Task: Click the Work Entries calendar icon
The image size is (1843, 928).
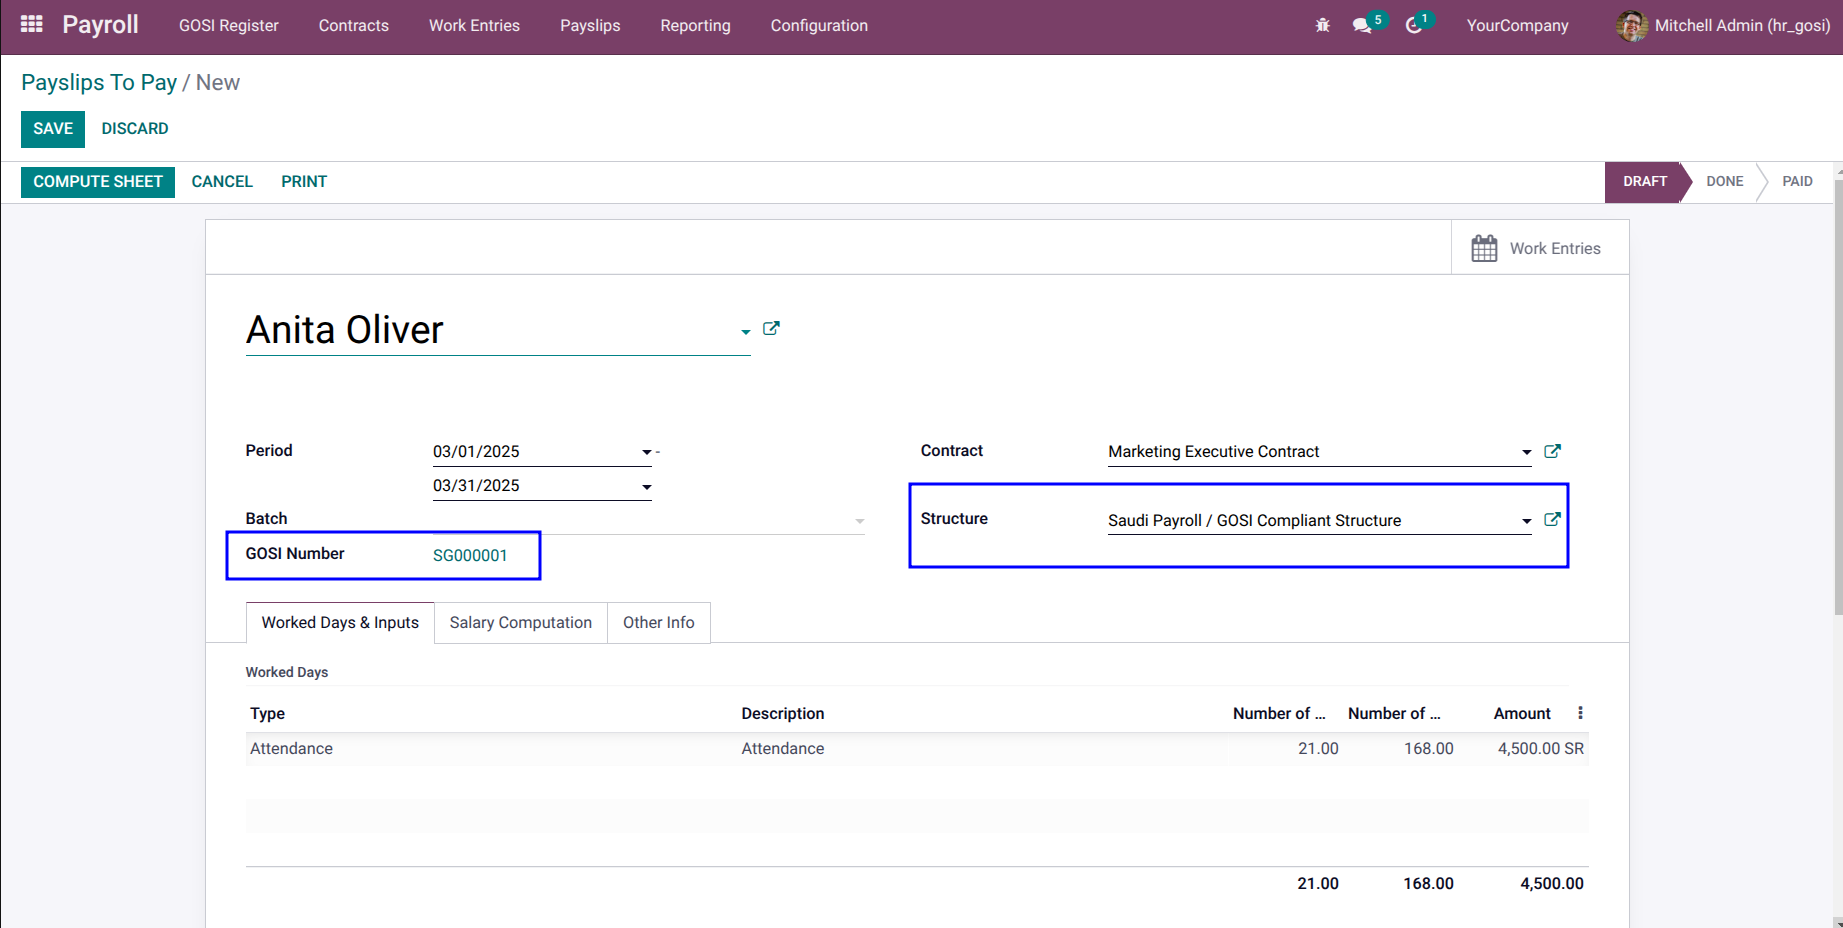Action: tap(1484, 248)
